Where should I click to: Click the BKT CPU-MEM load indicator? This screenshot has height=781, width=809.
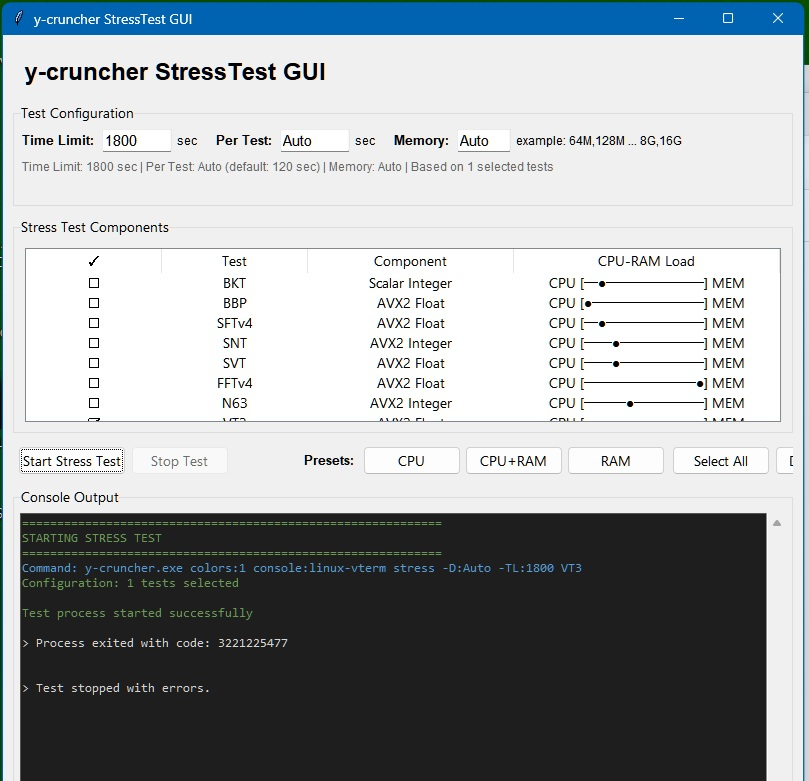[646, 283]
